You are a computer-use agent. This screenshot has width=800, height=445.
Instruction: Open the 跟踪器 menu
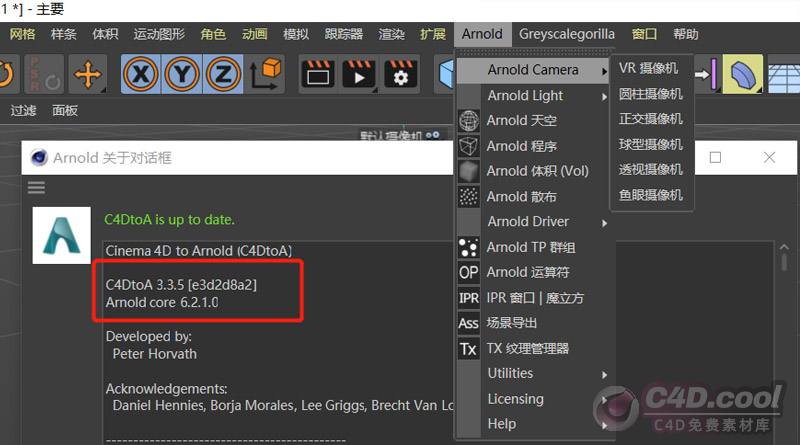pos(344,34)
